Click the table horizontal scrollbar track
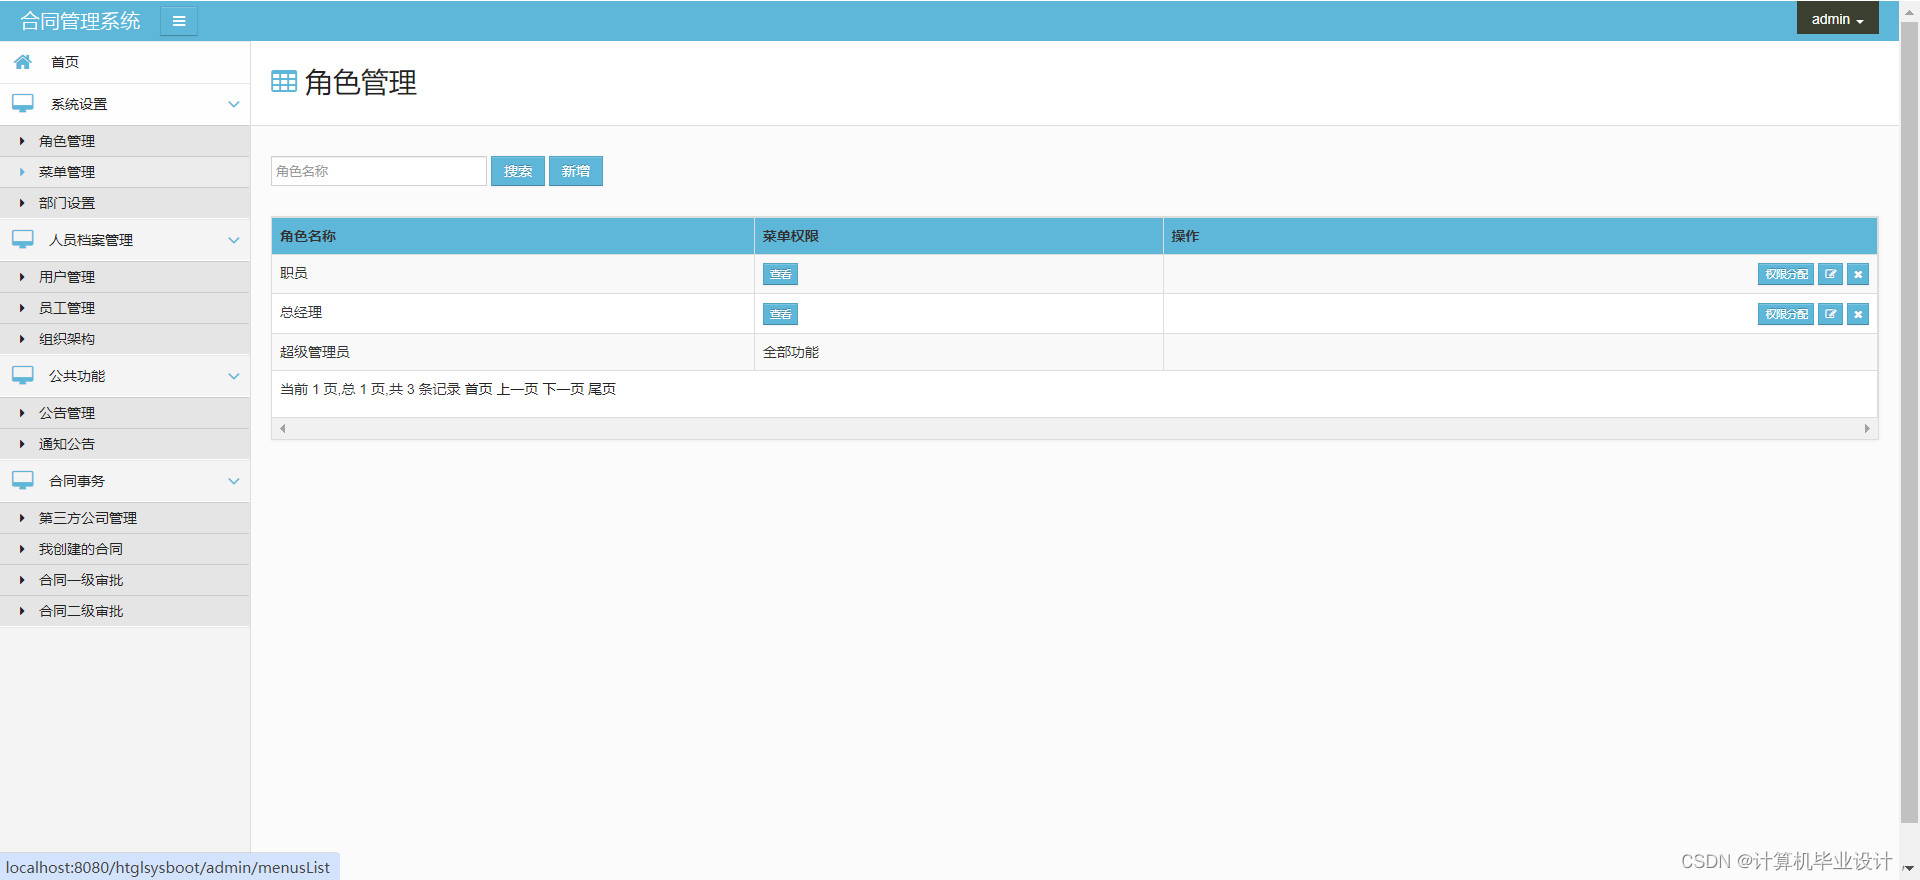The image size is (1920, 880). click(1075, 428)
